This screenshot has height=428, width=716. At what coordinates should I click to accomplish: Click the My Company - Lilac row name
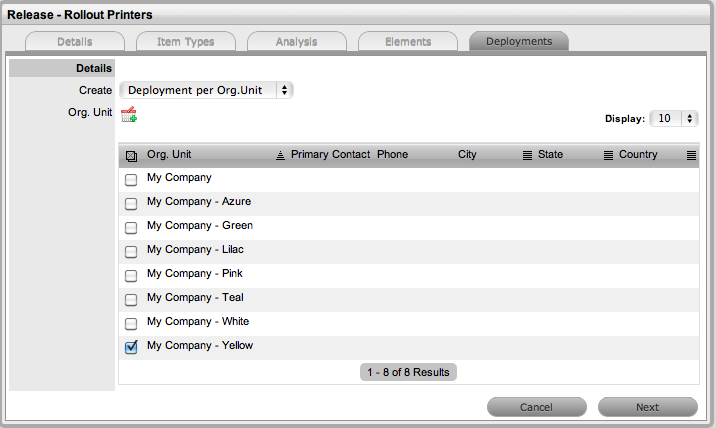195,250
